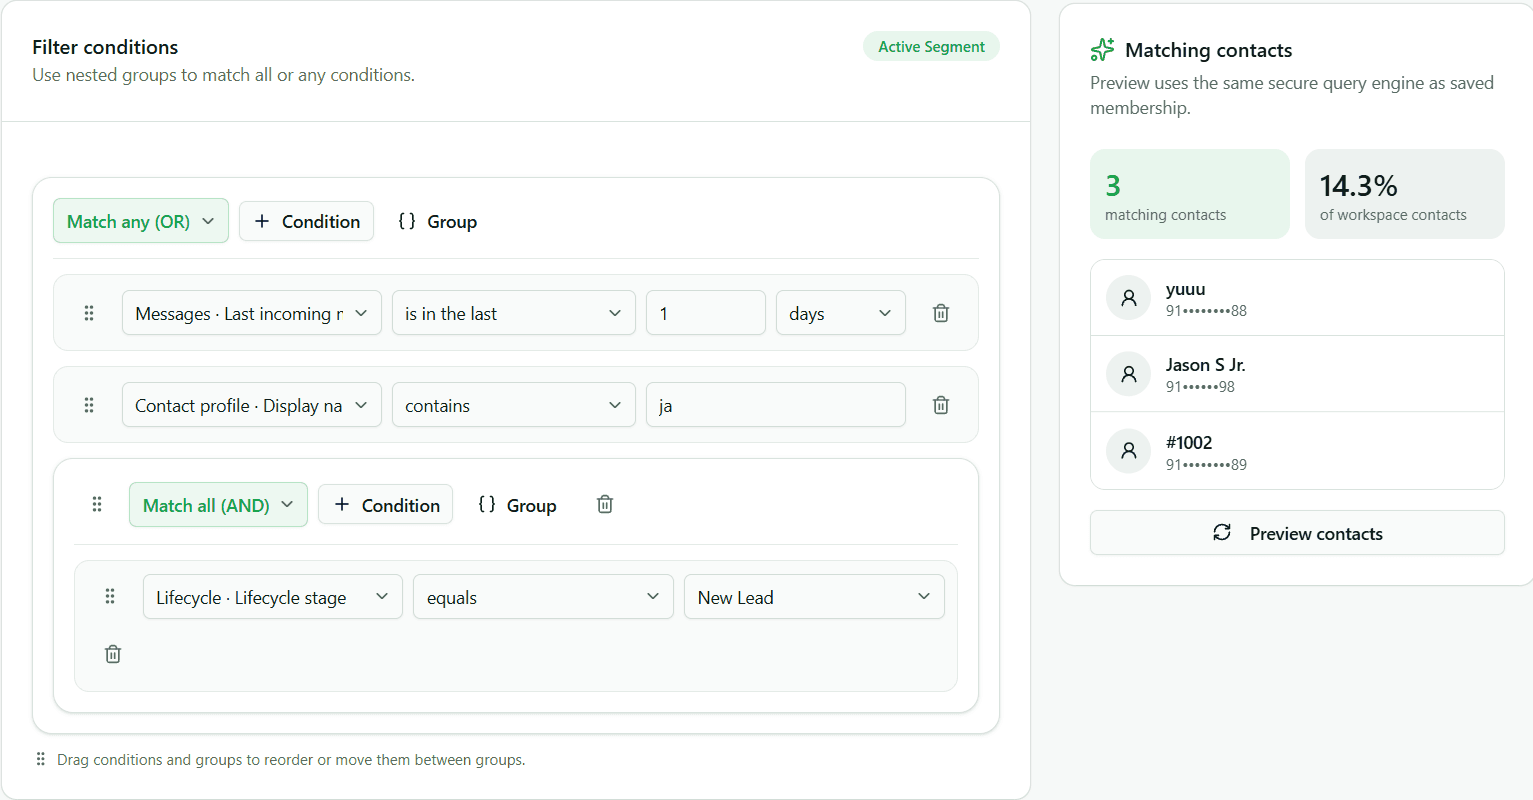The width and height of the screenshot is (1533, 800).
Task: Grab the drag handle for Lifecycle condition
Action: 110,596
